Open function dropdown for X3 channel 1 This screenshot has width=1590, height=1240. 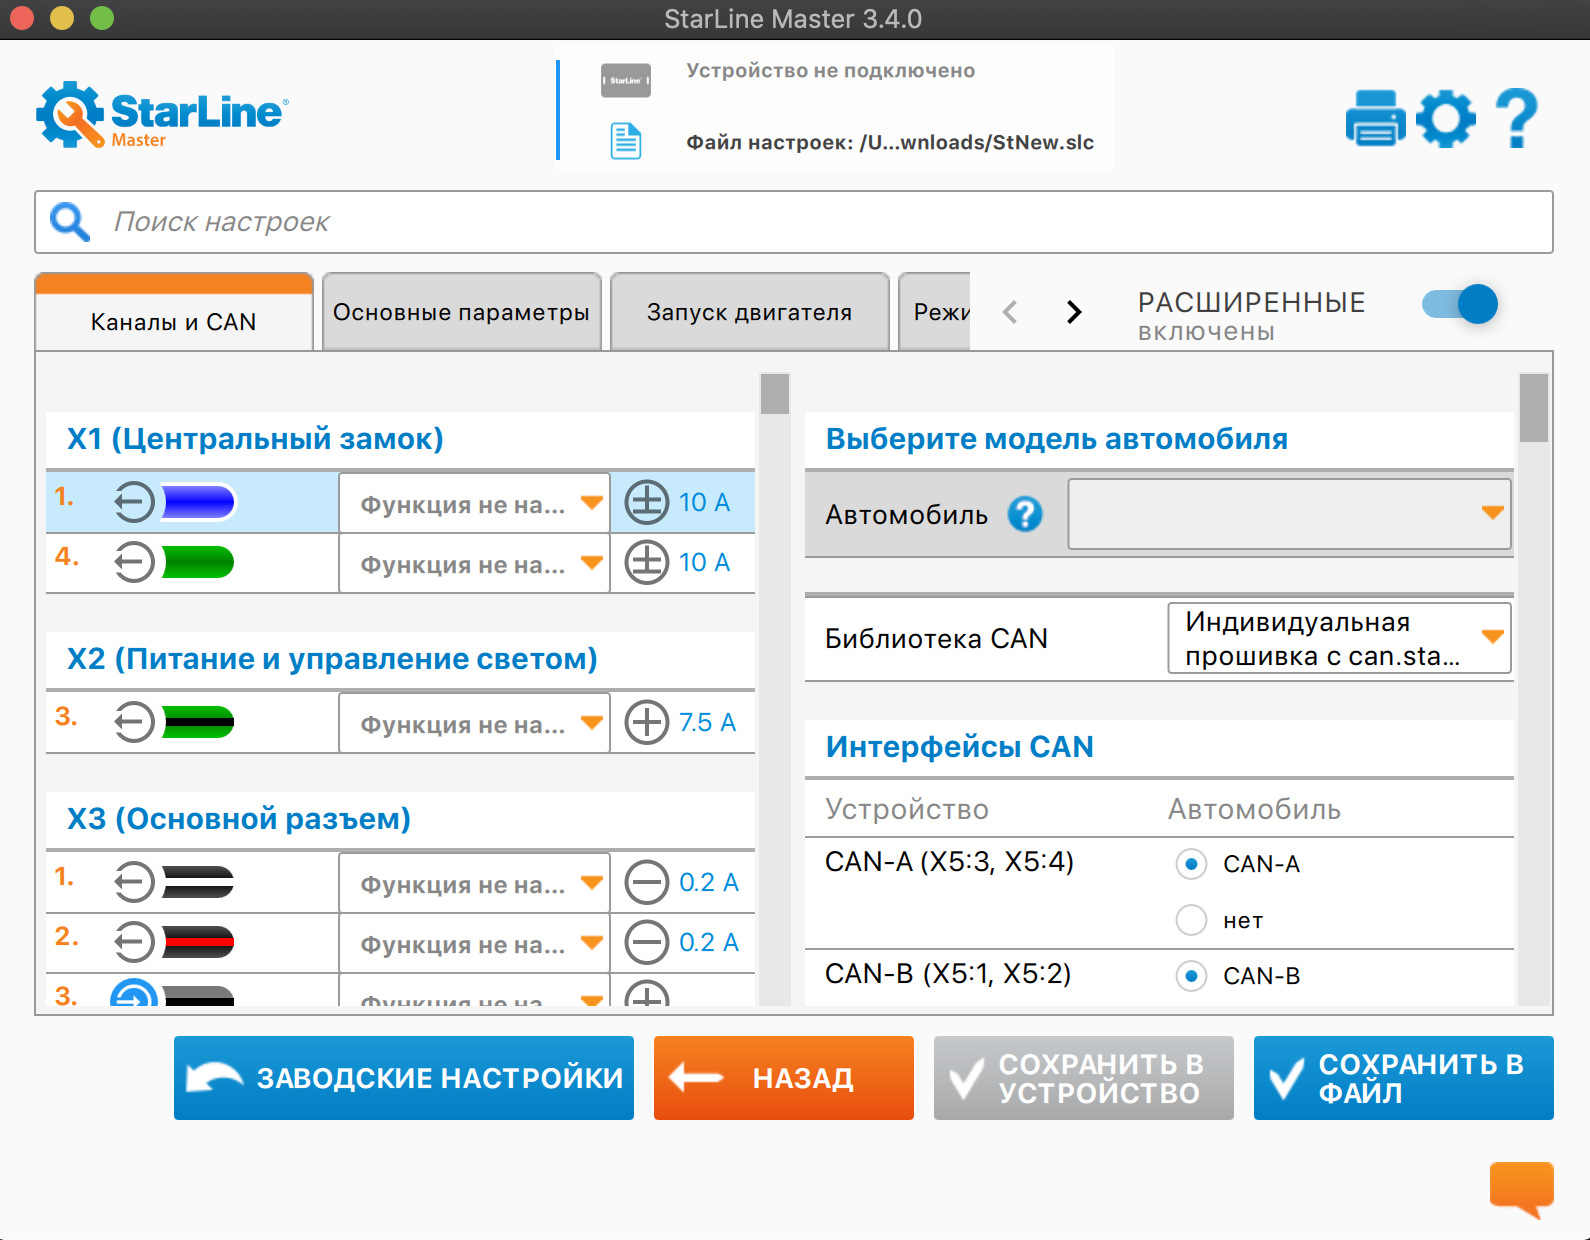(474, 883)
